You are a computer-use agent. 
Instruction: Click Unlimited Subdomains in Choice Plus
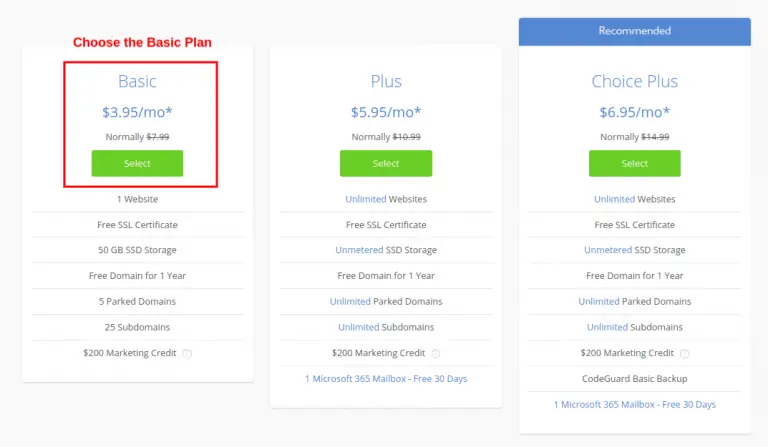tap(635, 327)
